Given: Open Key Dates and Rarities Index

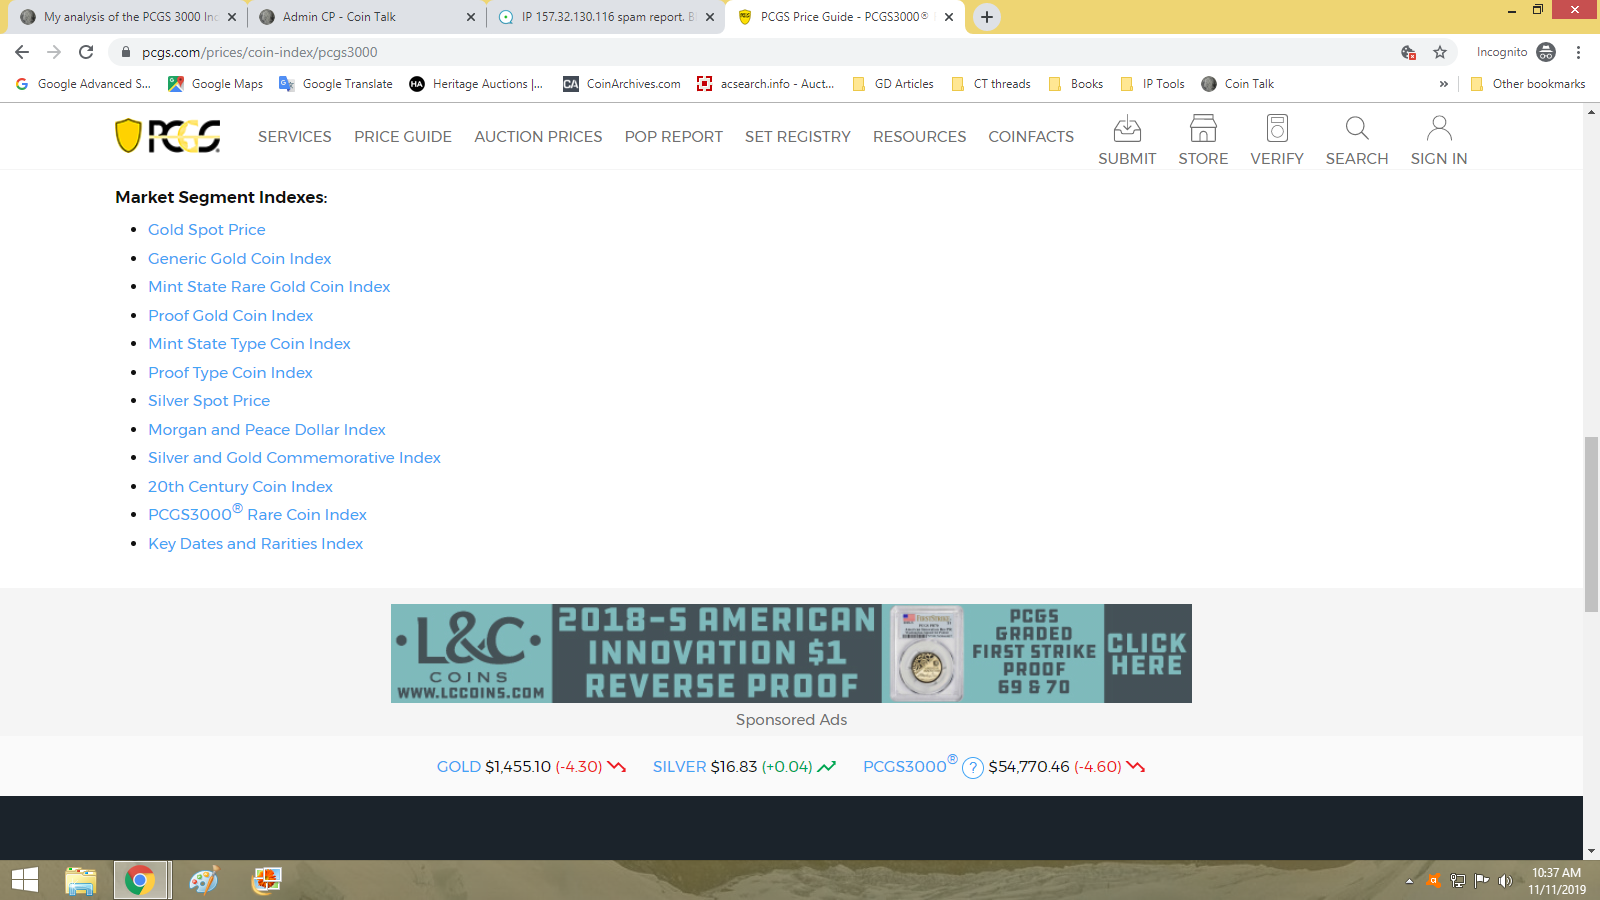Looking at the screenshot, I should pos(255,544).
